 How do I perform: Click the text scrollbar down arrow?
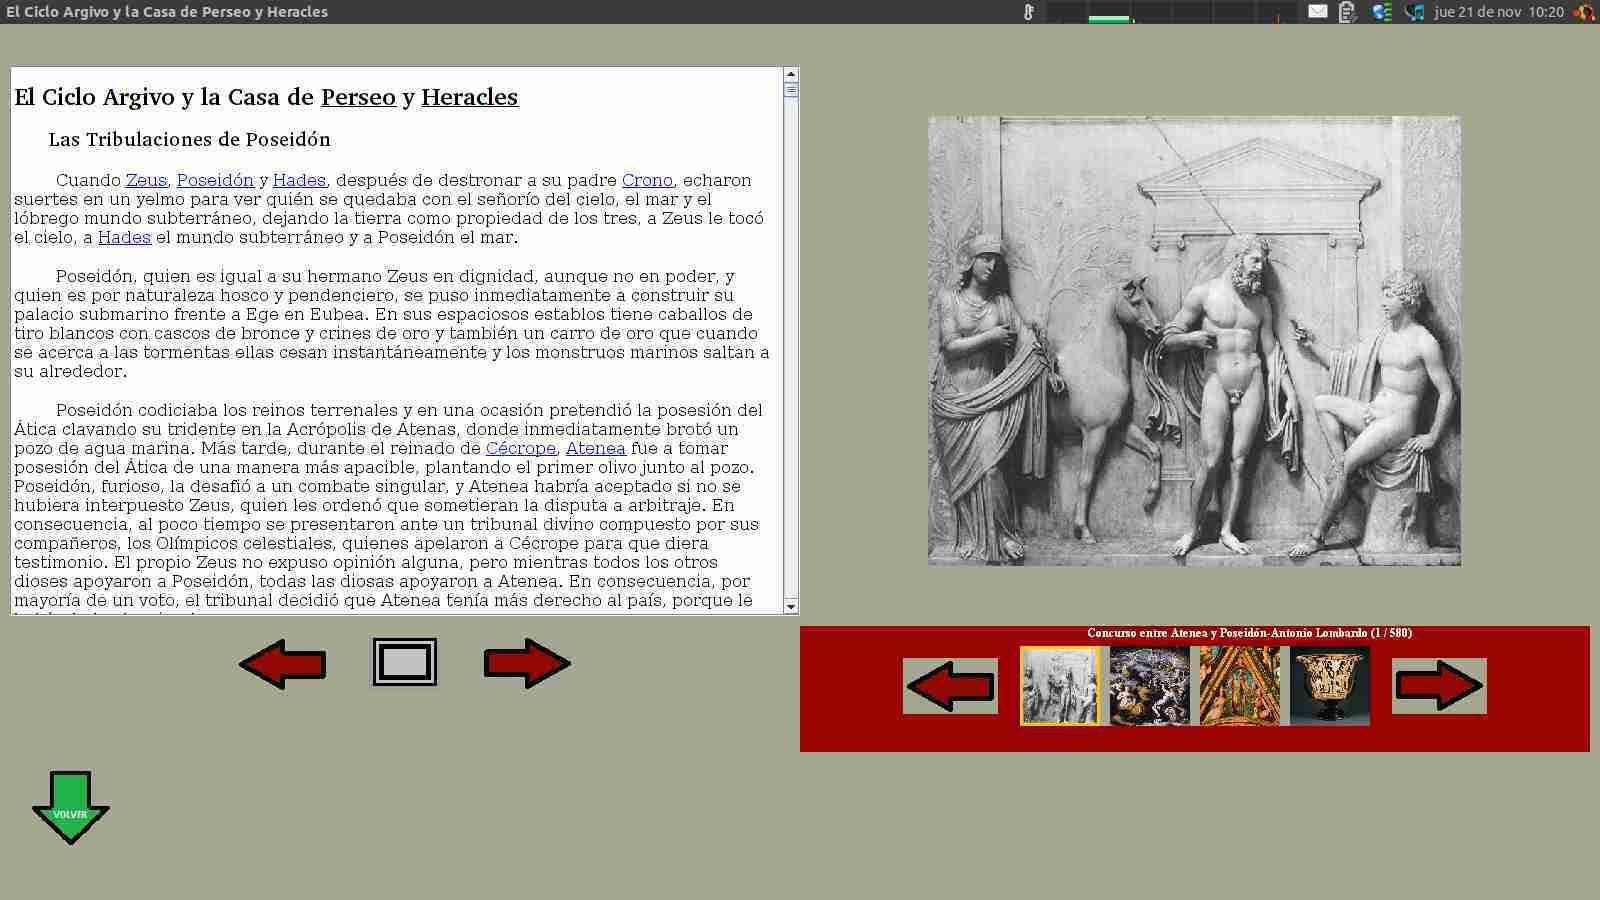(x=791, y=606)
